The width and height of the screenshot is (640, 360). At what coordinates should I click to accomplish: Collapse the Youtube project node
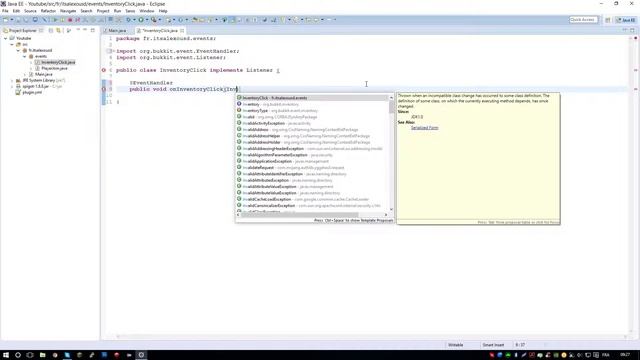pos(6,38)
